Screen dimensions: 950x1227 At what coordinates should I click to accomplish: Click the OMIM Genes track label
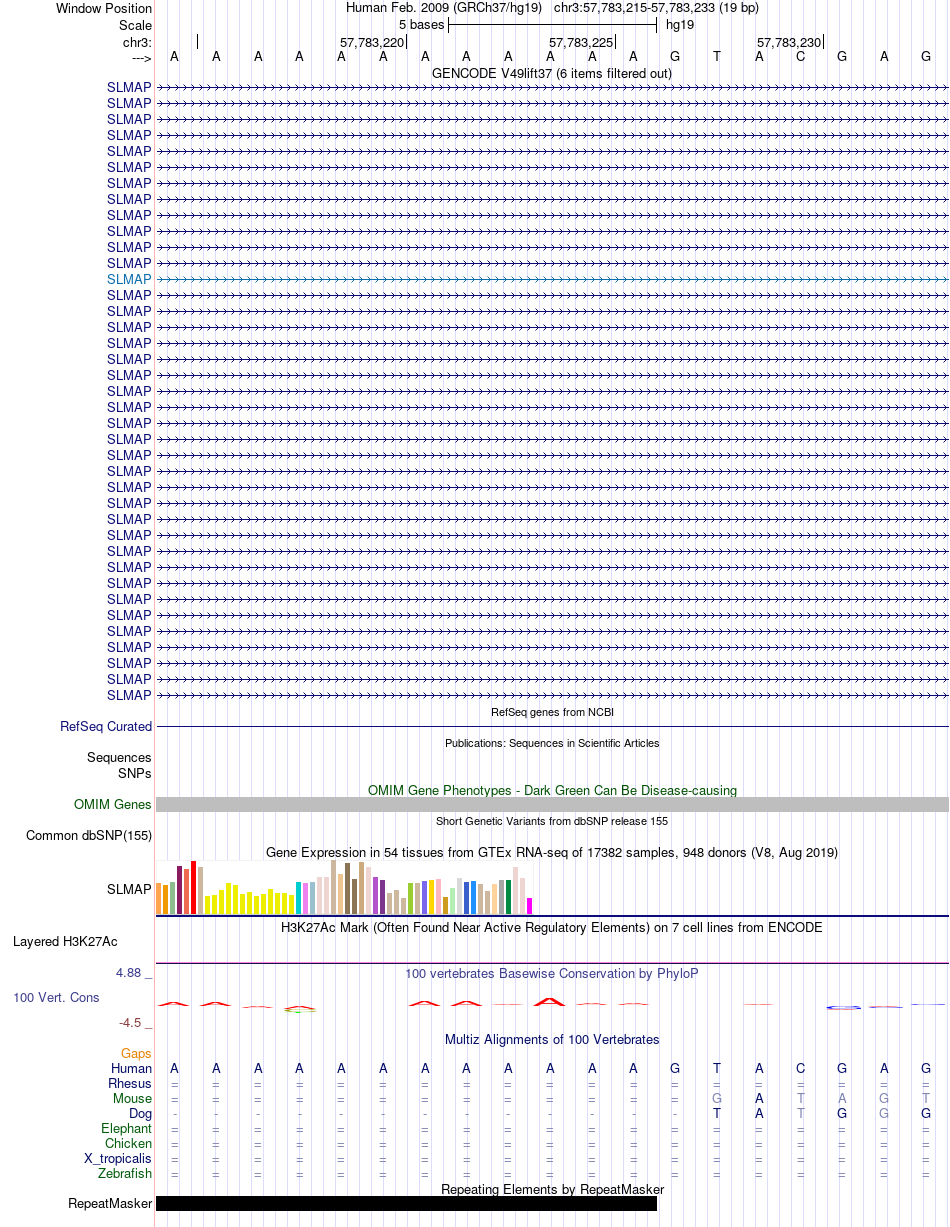point(113,804)
